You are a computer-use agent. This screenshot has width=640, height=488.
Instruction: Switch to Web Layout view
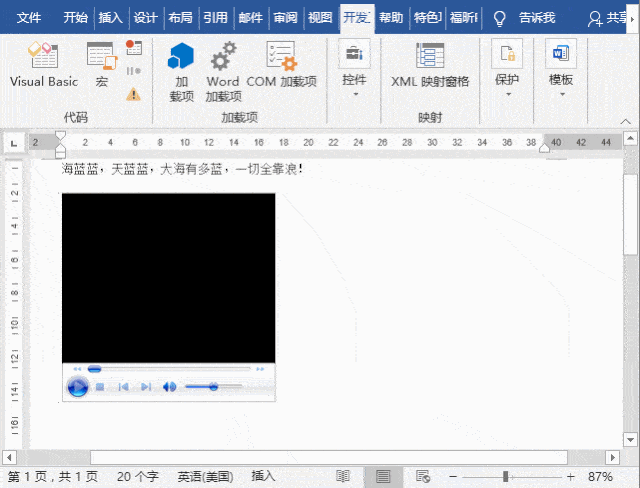tap(423, 477)
